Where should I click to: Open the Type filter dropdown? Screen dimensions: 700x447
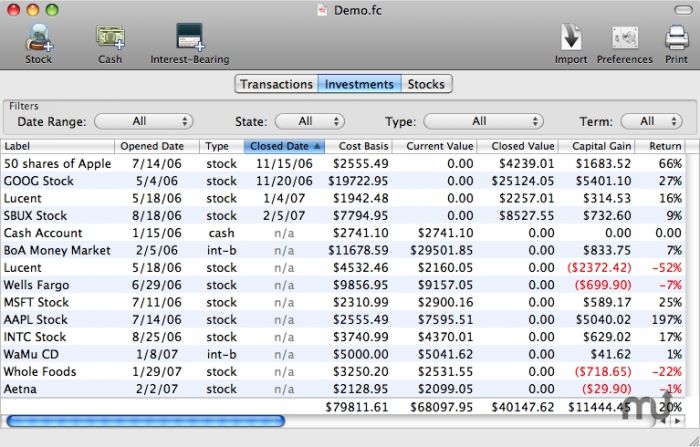pos(483,121)
